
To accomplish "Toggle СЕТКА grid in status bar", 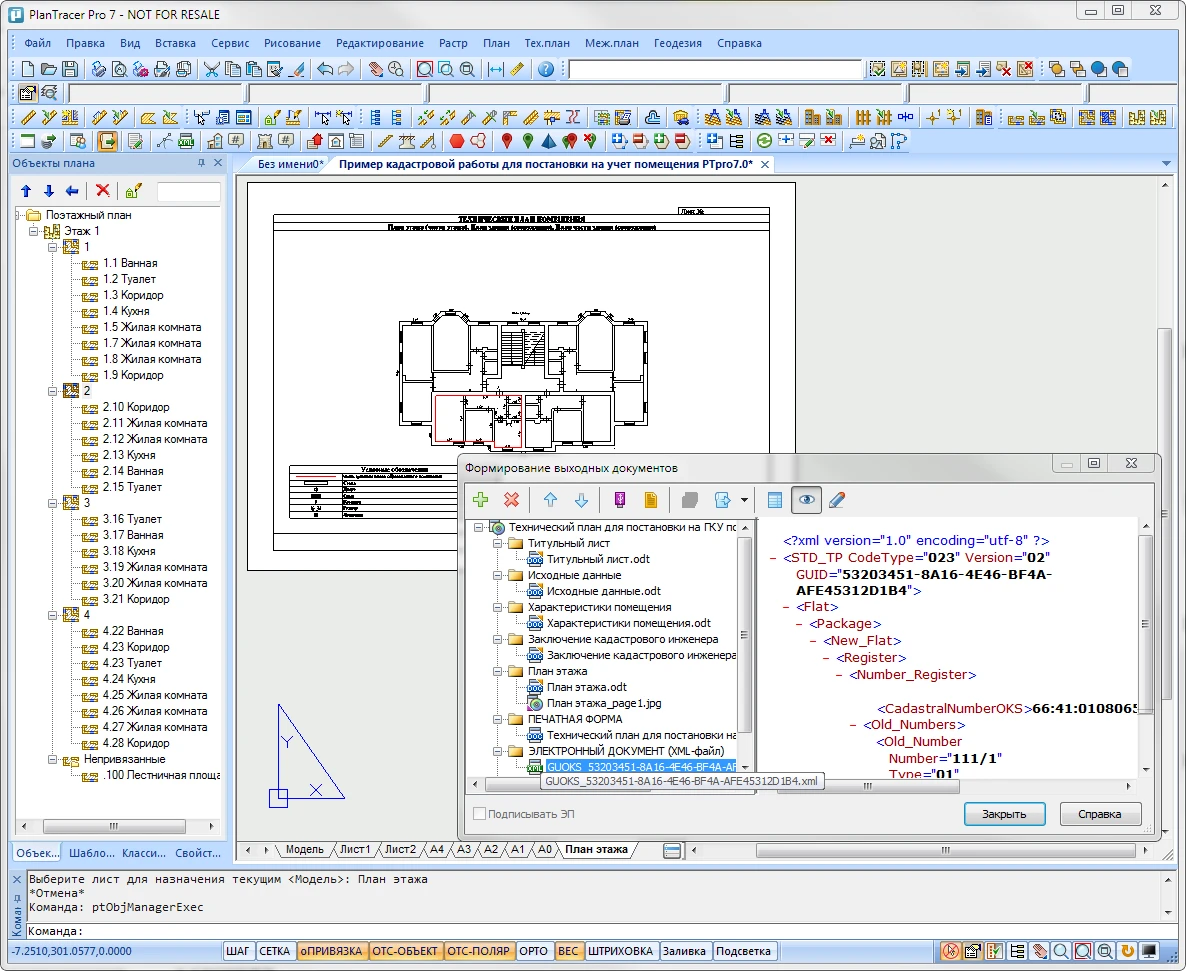I will click(x=274, y=951).
